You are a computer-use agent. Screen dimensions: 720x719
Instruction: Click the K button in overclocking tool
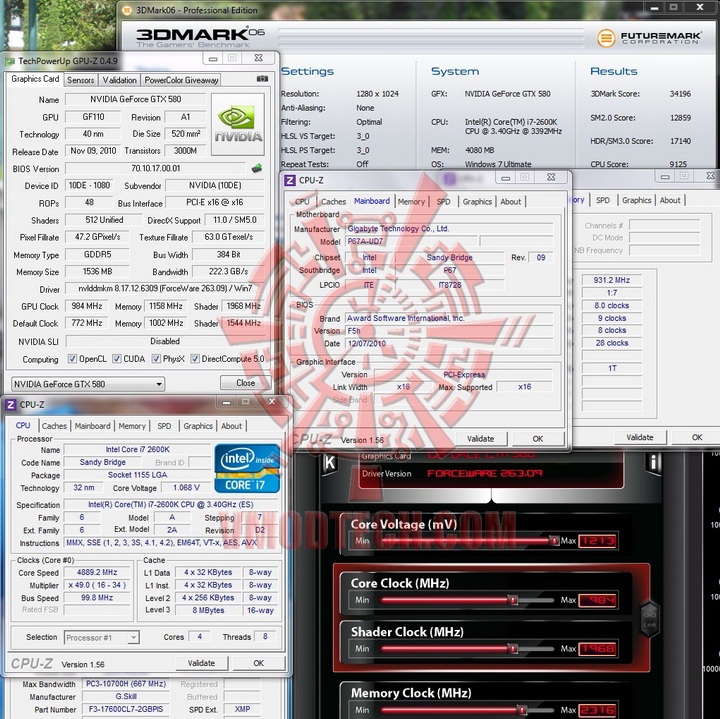pyautogui.click(x=330, y=462)
